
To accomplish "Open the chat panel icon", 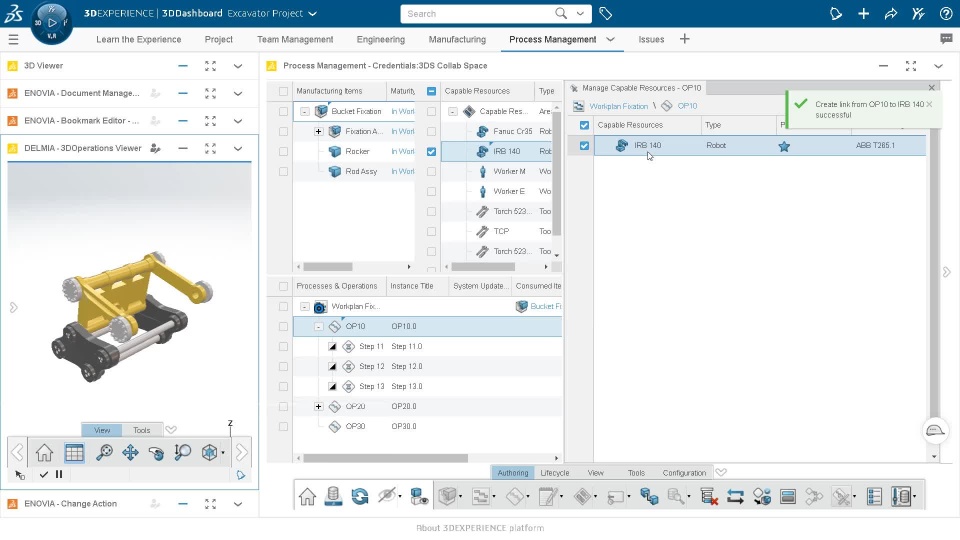I will (946, 39).
